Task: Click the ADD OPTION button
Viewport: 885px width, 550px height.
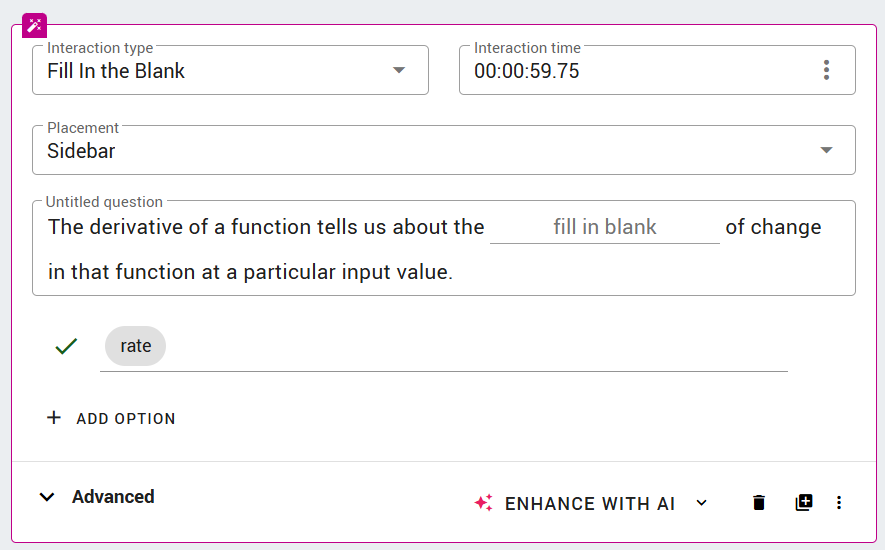Action: [111, 418]
